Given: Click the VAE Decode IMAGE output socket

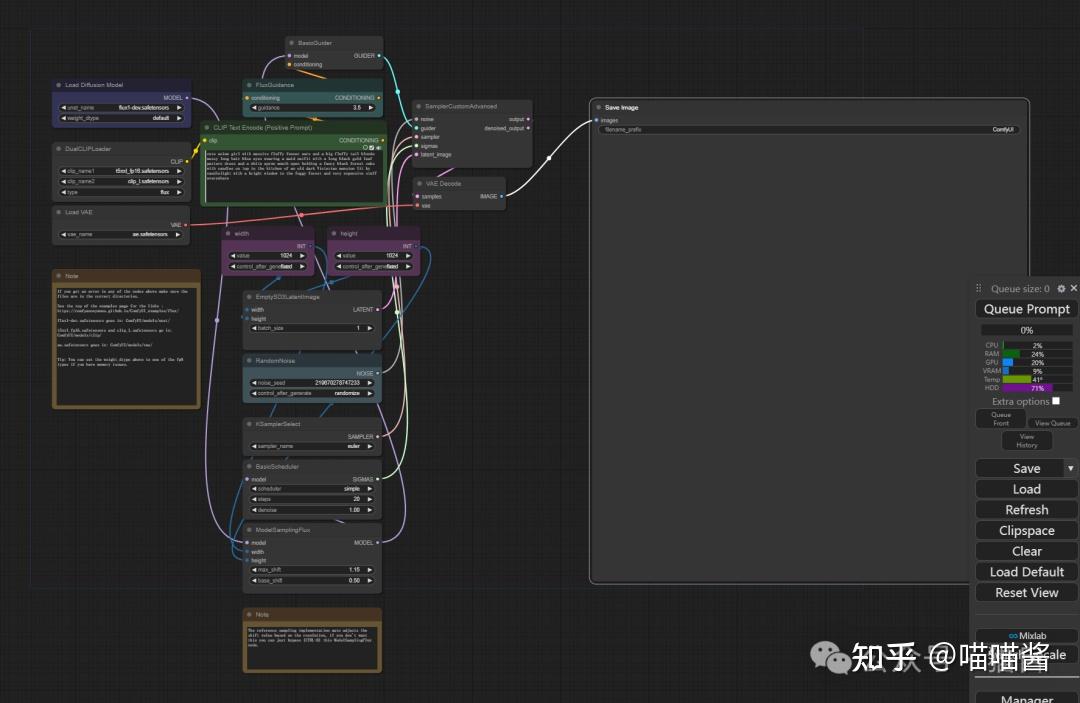Looking at the screenshot, I should click(503, 196).
